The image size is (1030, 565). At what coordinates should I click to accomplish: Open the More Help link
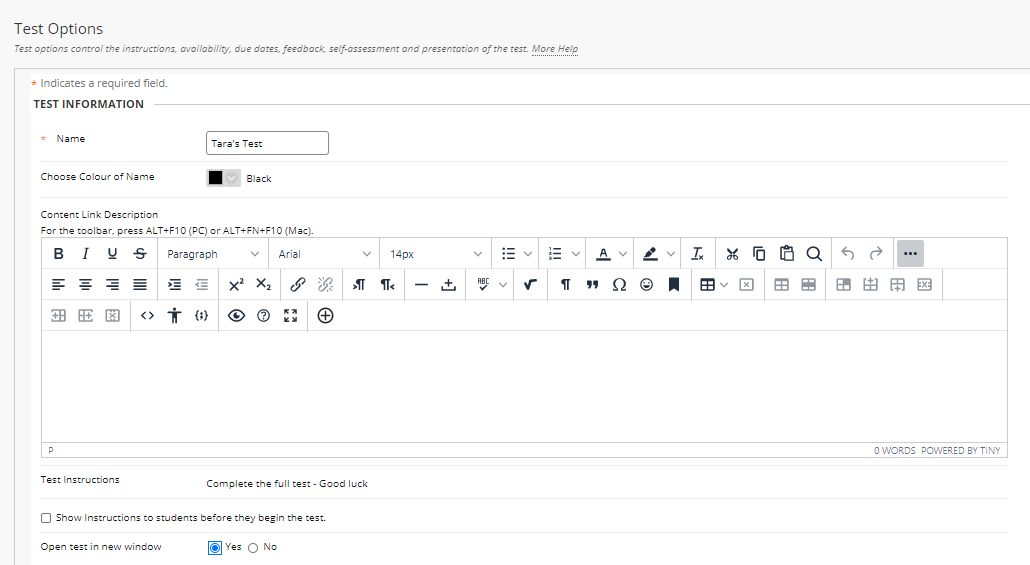554,49
